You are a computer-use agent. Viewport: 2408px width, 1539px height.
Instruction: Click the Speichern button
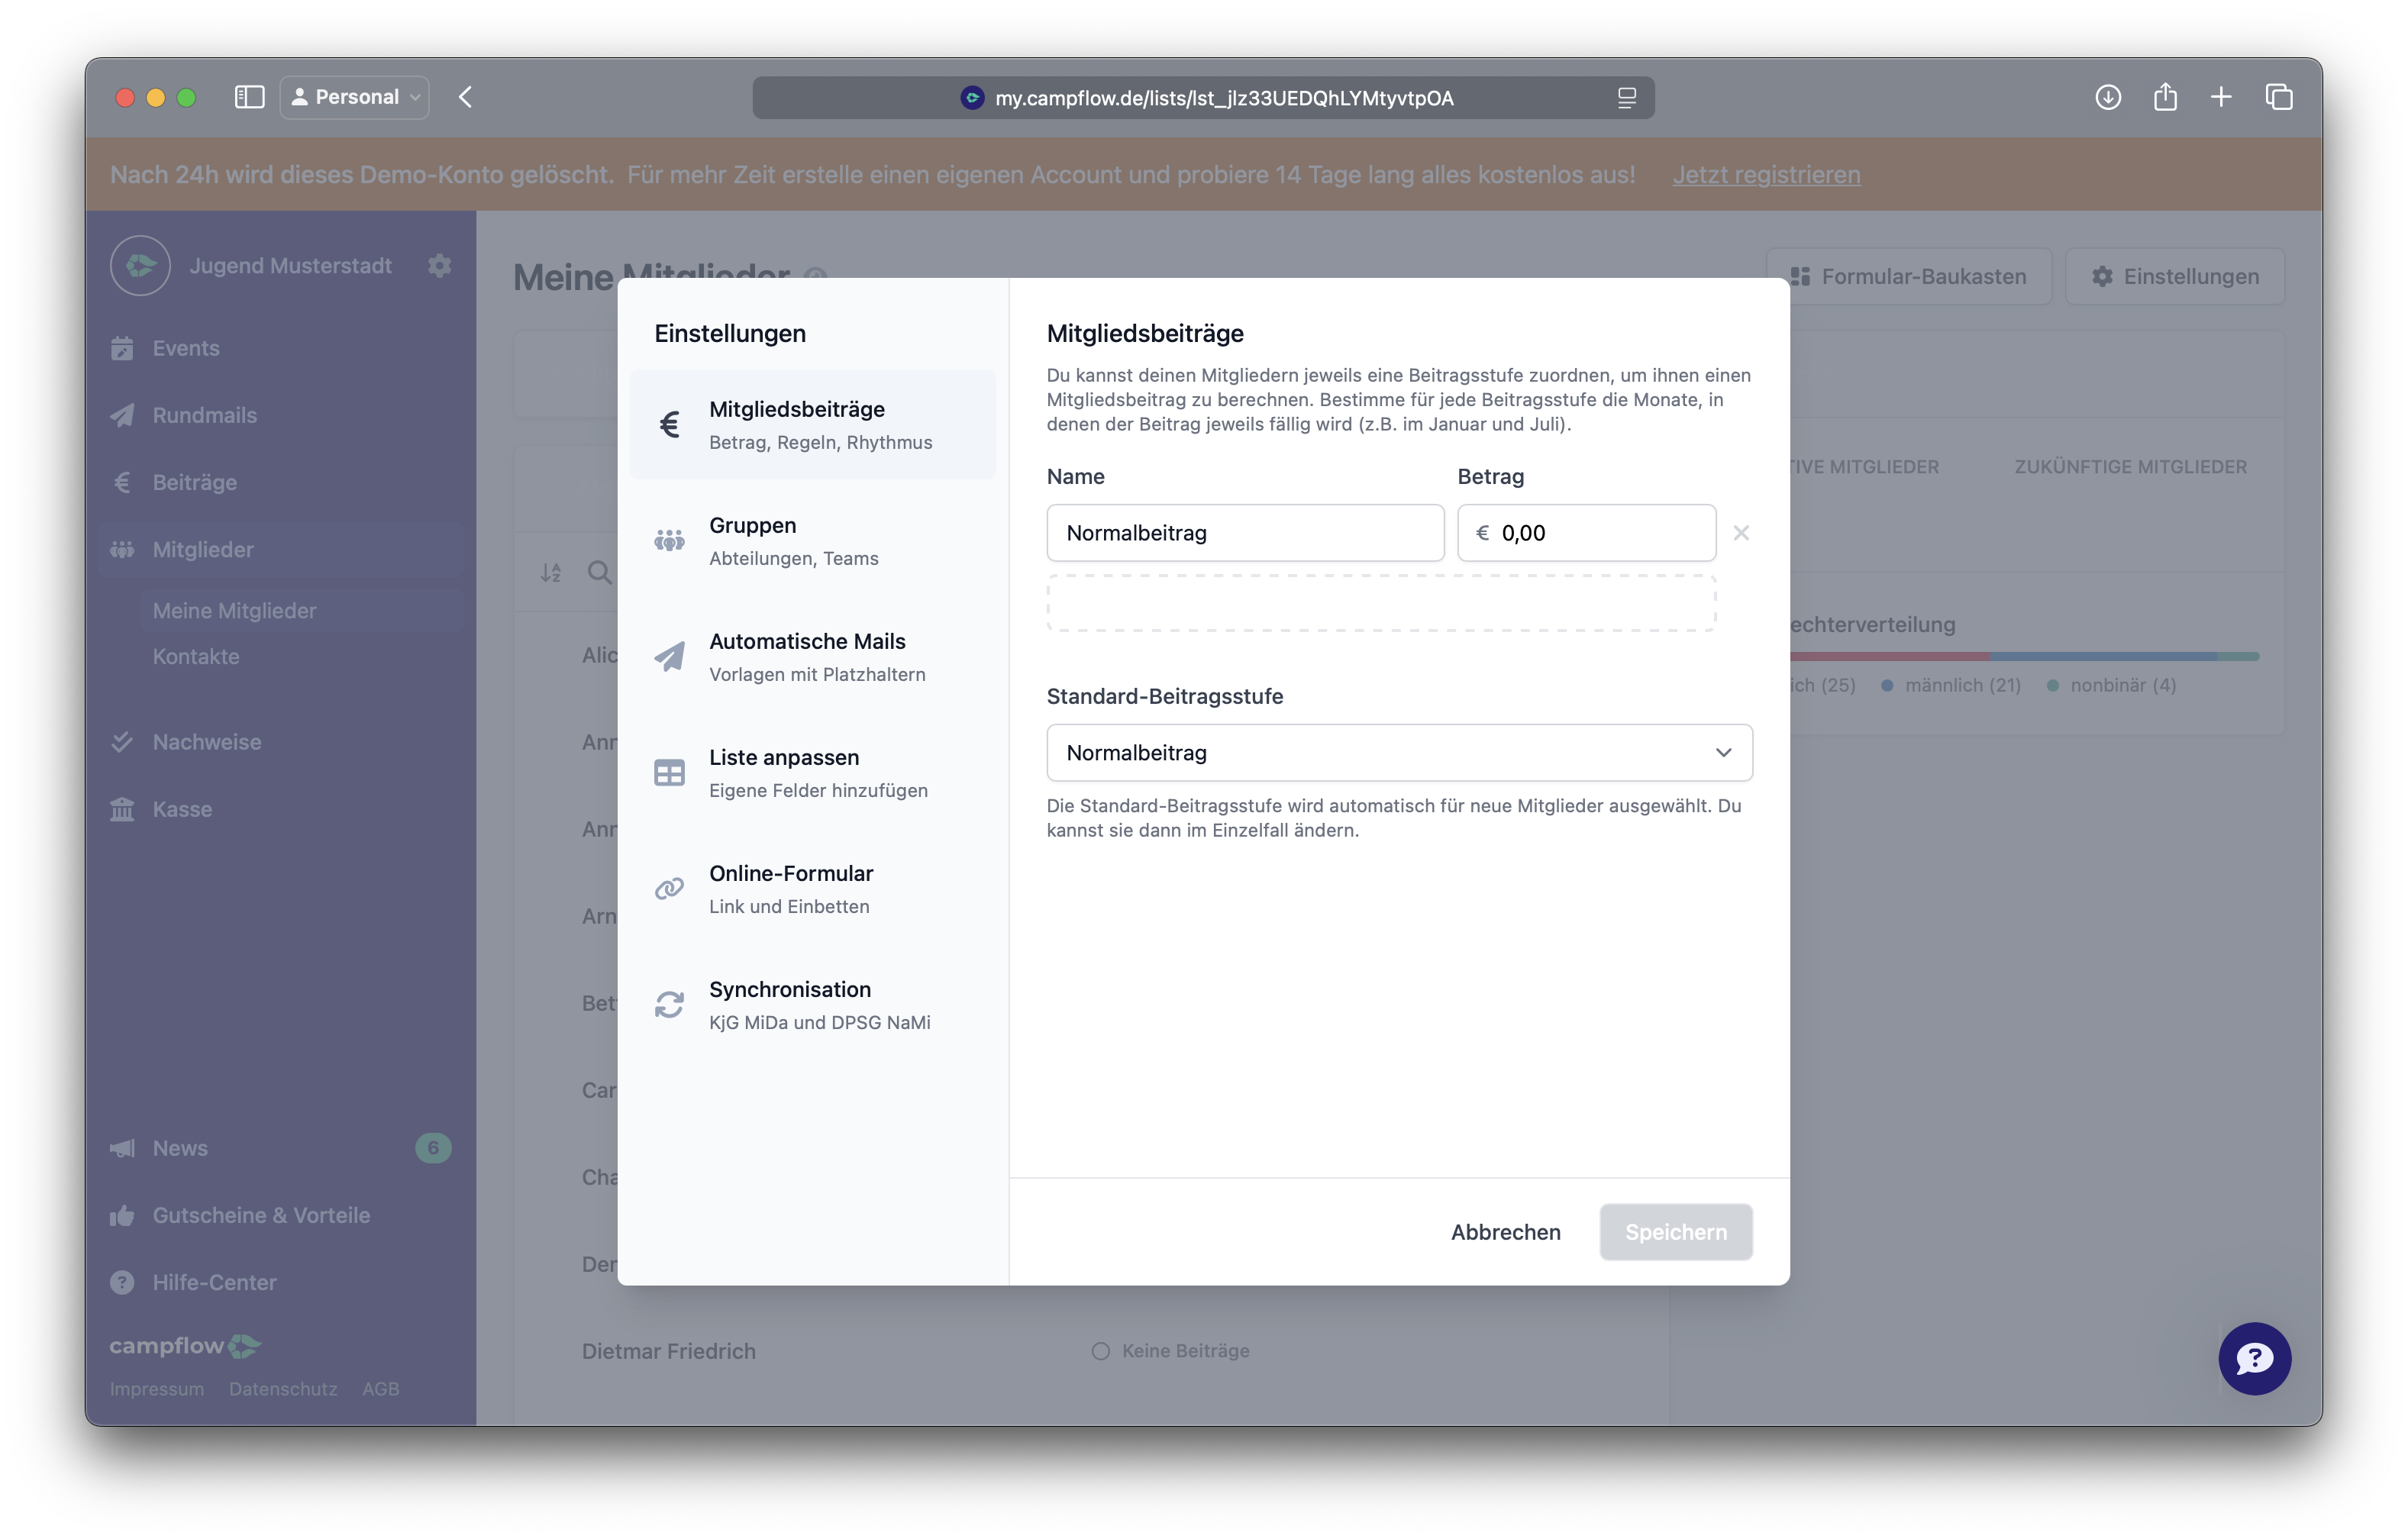tap(1676, 1232)
